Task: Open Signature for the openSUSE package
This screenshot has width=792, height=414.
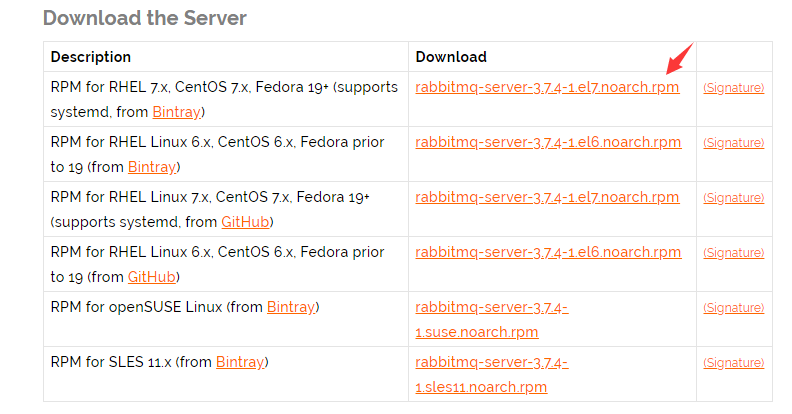Action: (x=733, y=308)
